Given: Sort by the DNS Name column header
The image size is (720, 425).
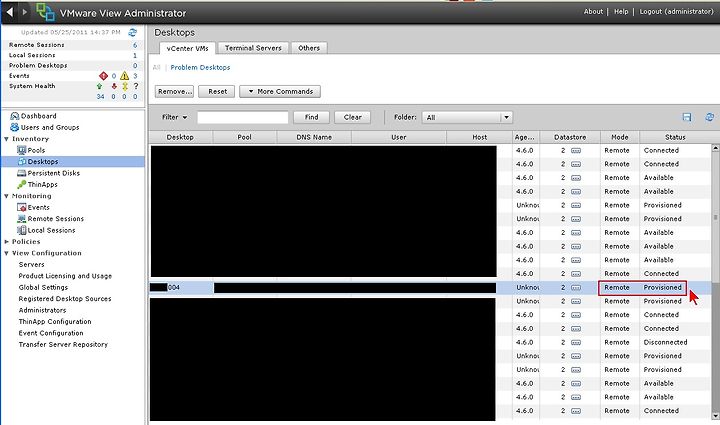Looking at the screenshot, I should click(x=314, y=137).
